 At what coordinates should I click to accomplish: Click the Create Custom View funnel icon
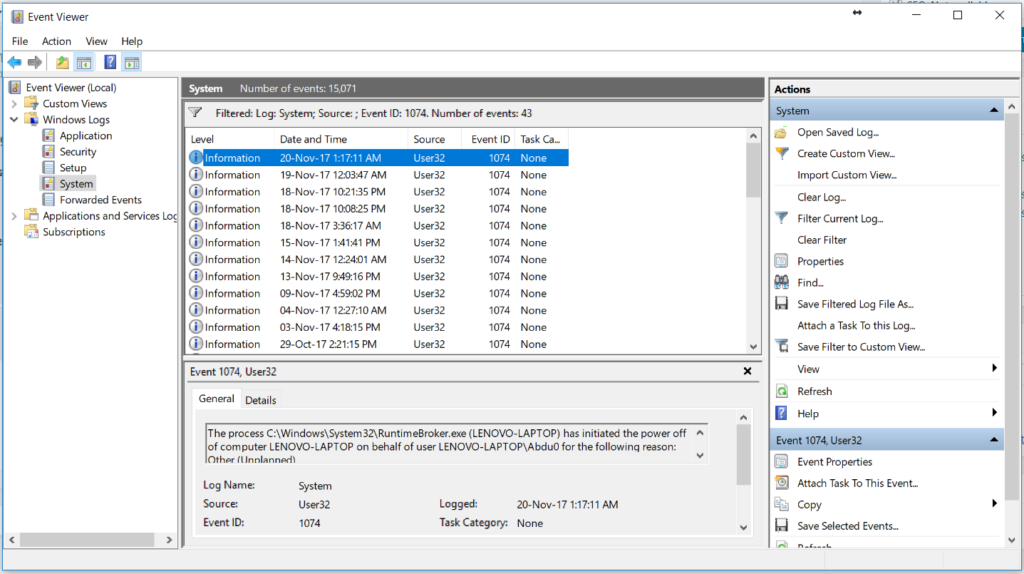click(781, 154)
